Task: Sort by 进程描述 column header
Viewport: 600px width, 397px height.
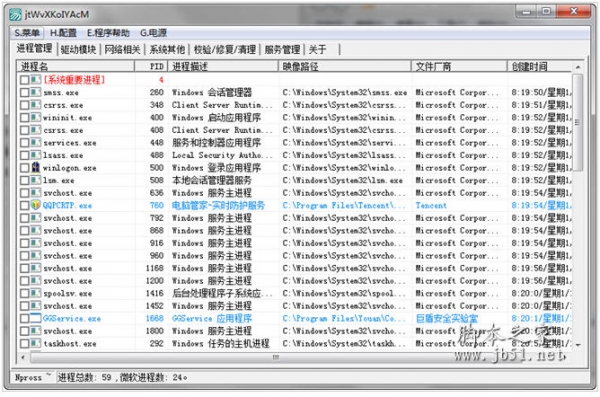Action: (x=223, y=67)
